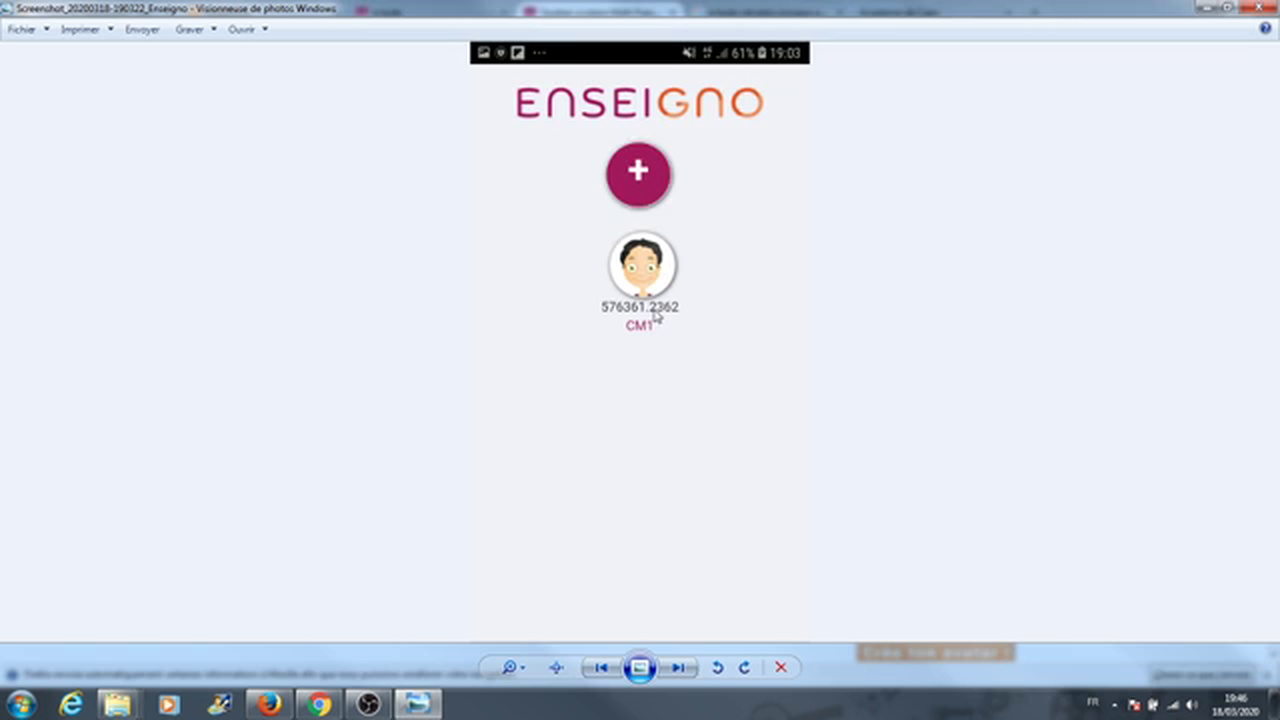Expand the zoom level dropdown arrow
1280x720 pixels.
point(522,667)
